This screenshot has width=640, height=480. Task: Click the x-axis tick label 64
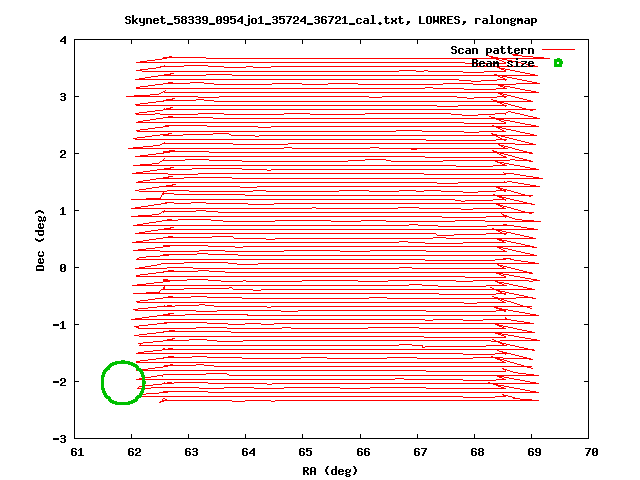(x=249, y=452)
